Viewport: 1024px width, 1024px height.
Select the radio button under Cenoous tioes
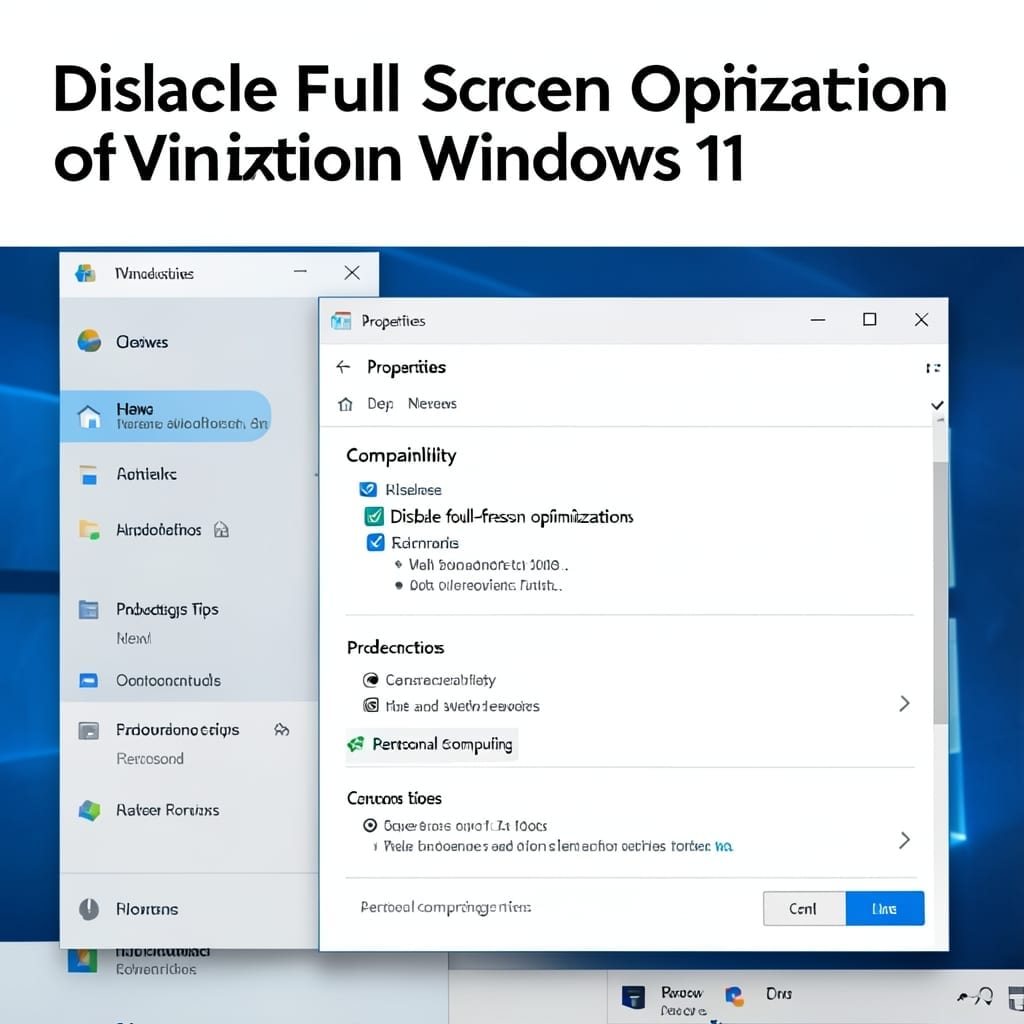pyautogui.click(x=370, y=825)
